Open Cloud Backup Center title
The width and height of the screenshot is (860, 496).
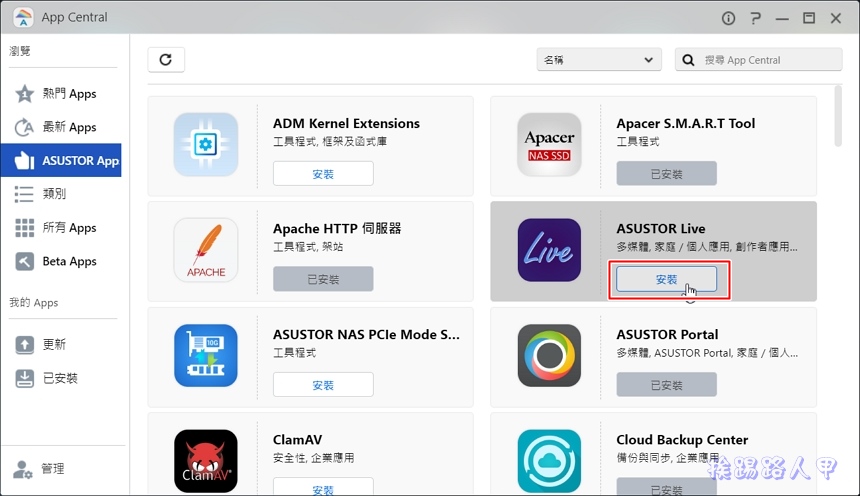(682, 439)
